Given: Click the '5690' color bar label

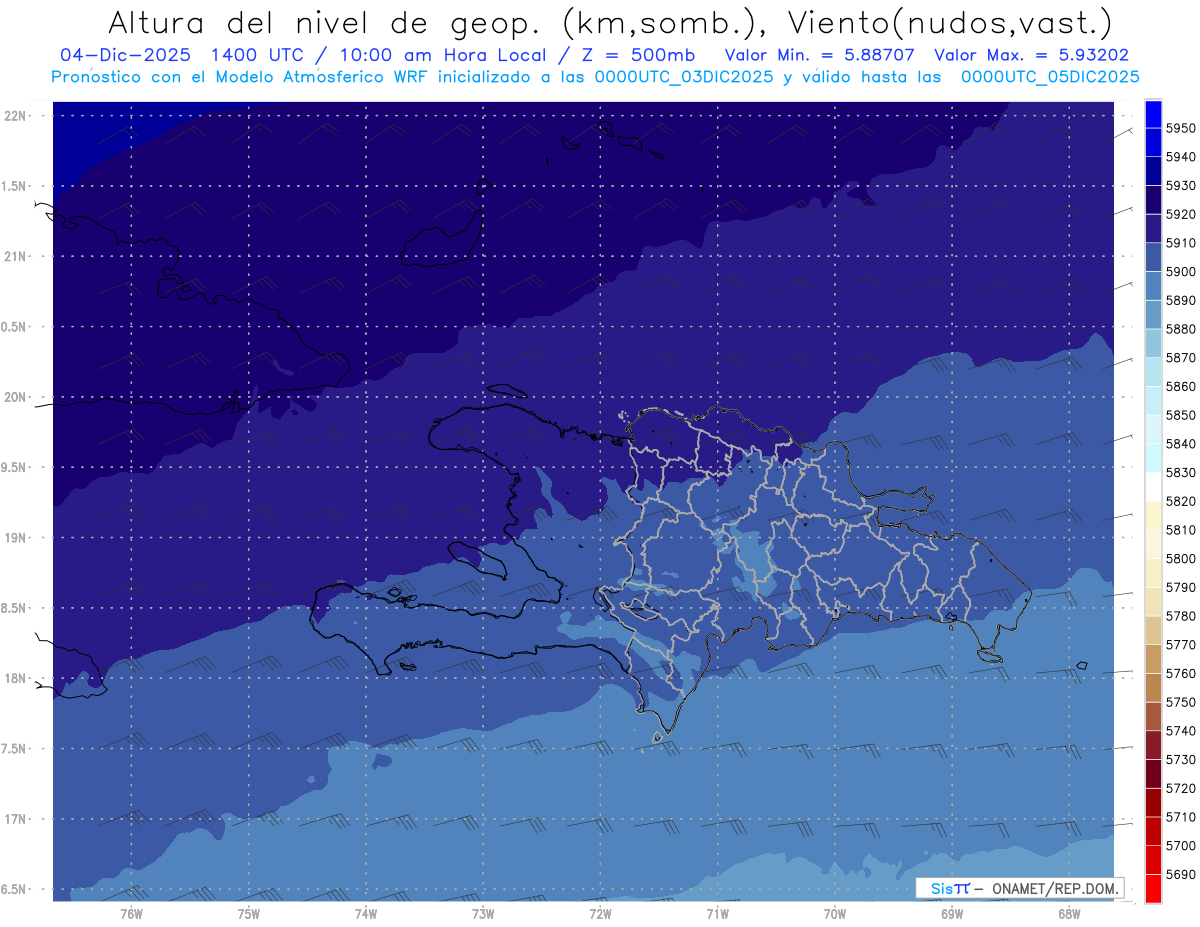Looking at the screenshot, I should pyautogui.click(x=1181, y=874).
